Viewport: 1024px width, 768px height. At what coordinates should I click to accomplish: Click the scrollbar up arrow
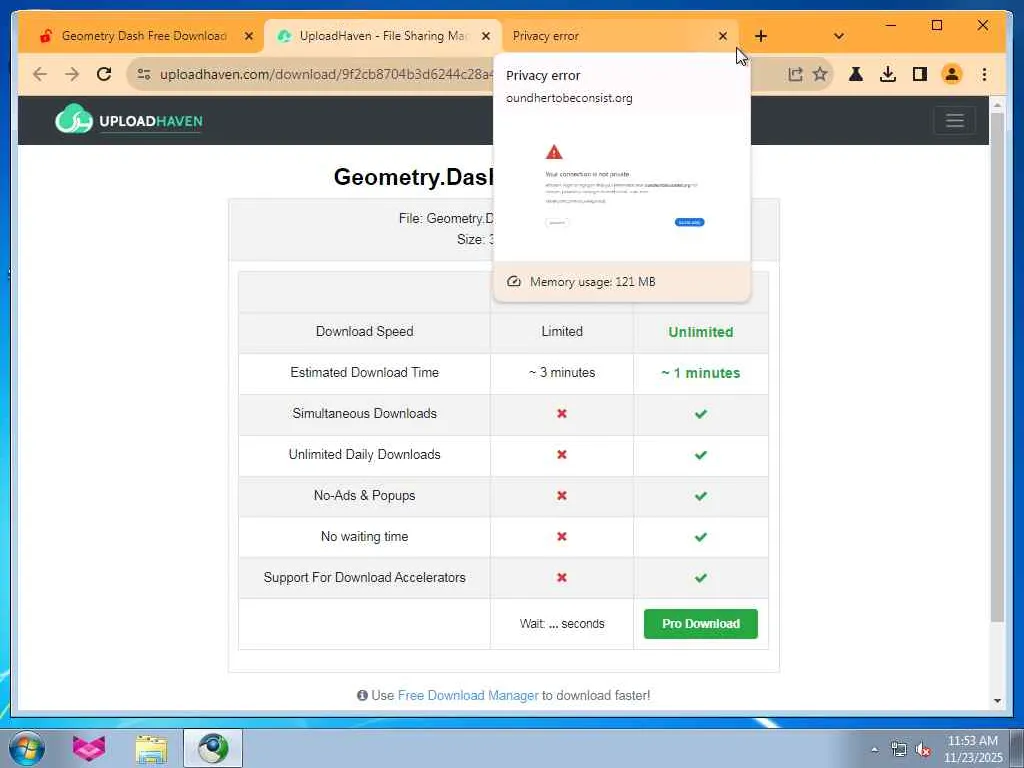(997, 104)
